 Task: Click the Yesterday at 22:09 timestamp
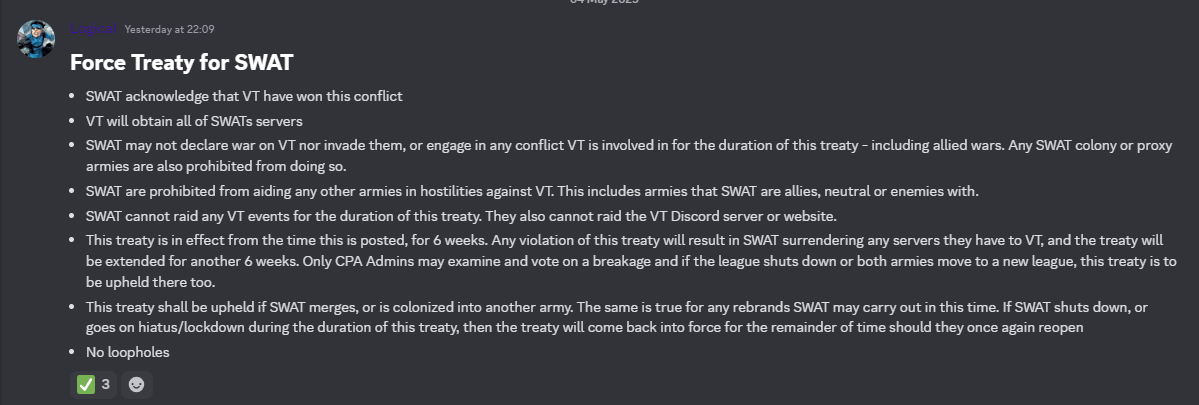[169, 30]
